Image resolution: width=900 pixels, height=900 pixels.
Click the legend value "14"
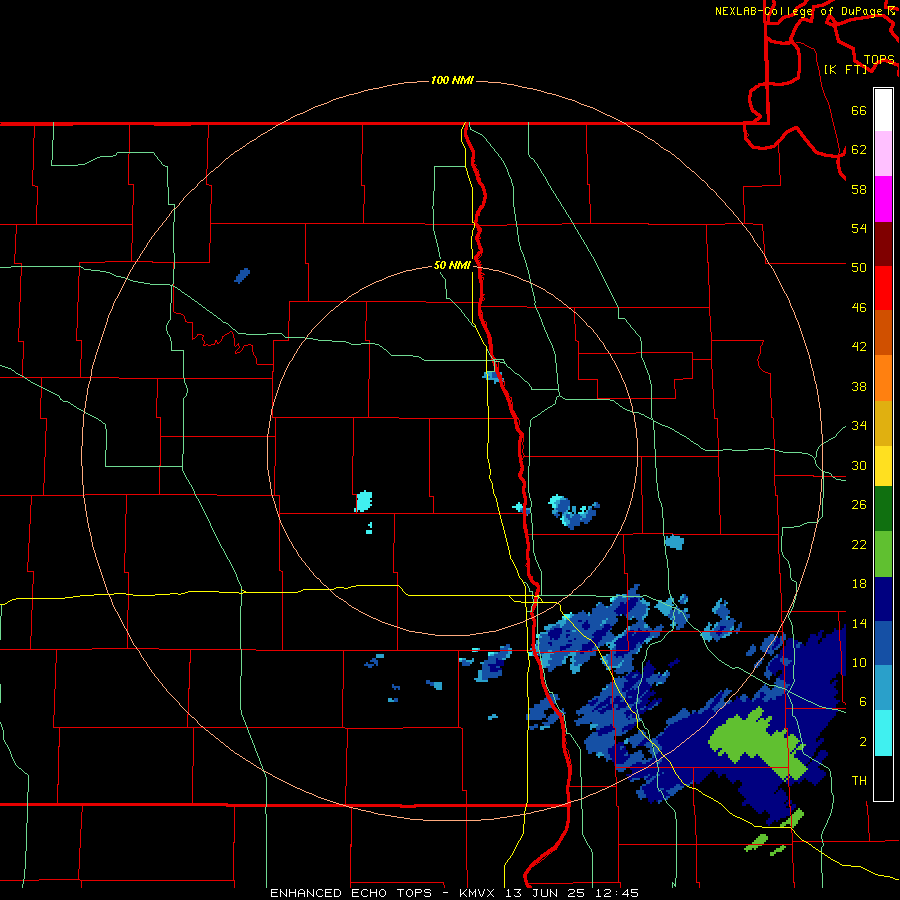pyautogui.click(x=859, y=623)
